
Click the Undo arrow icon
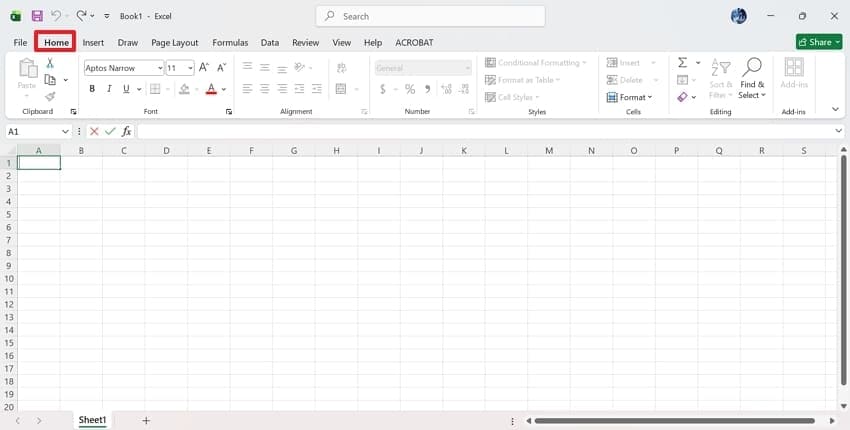pos(55,16)
